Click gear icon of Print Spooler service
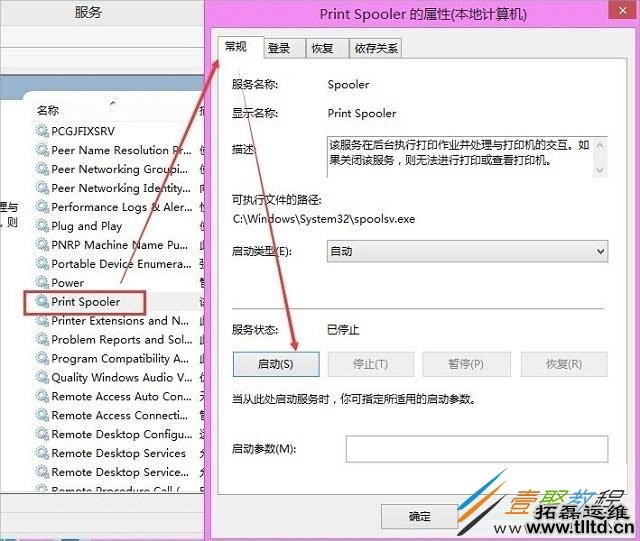This screenshot has height=541, width=640. point(42,301)
